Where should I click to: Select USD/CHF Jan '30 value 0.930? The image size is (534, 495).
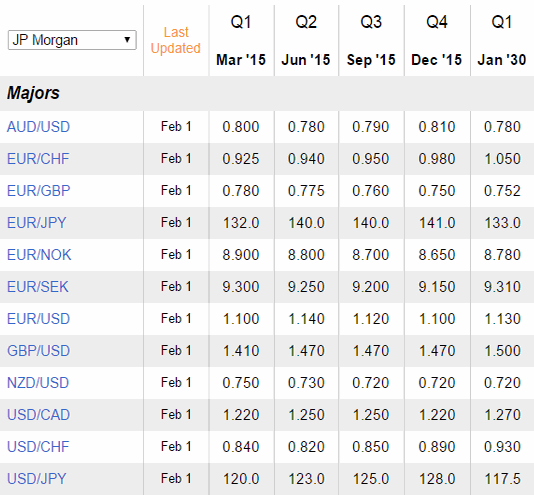tap(502, 447)
